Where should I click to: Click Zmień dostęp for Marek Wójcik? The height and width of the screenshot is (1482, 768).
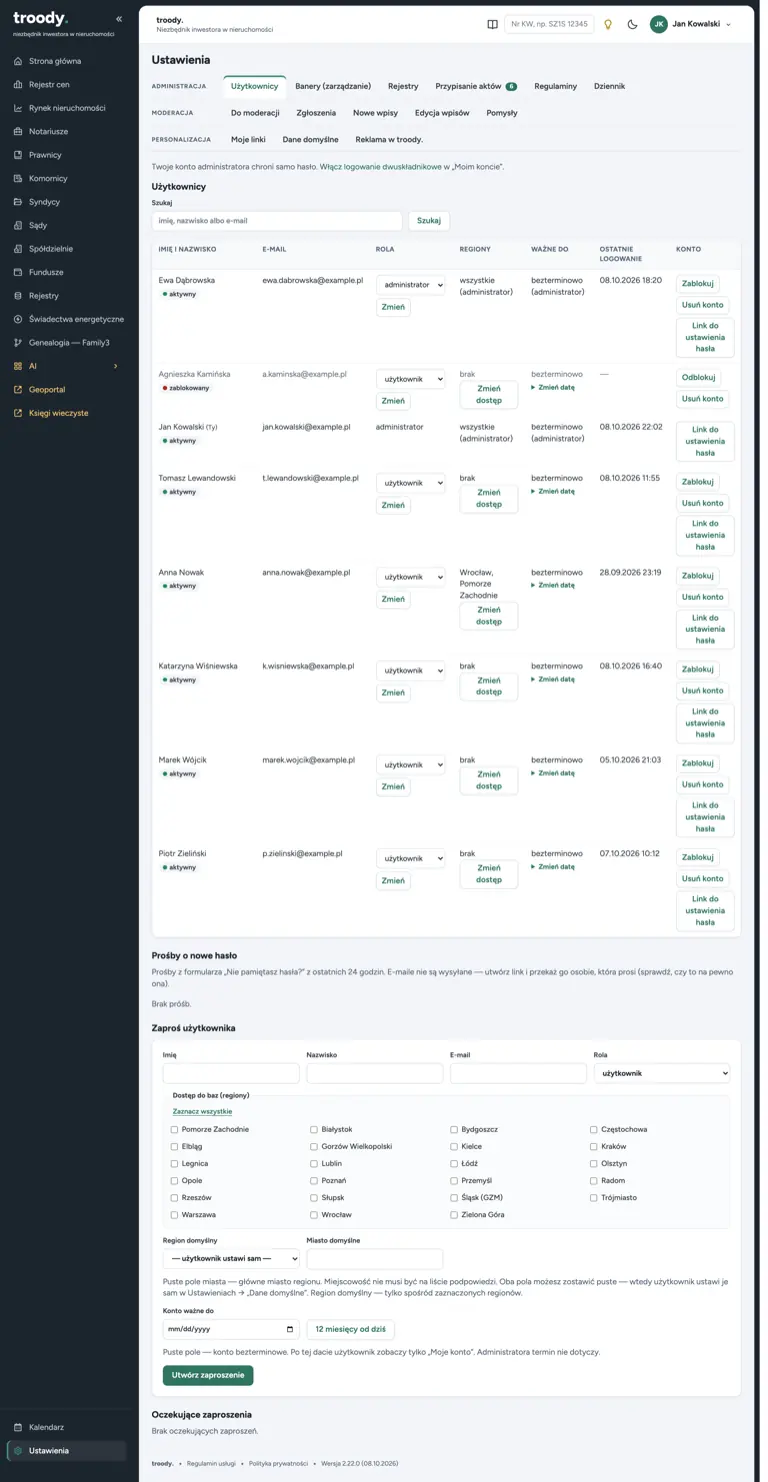pyautogui.click(x=489, y=780)
